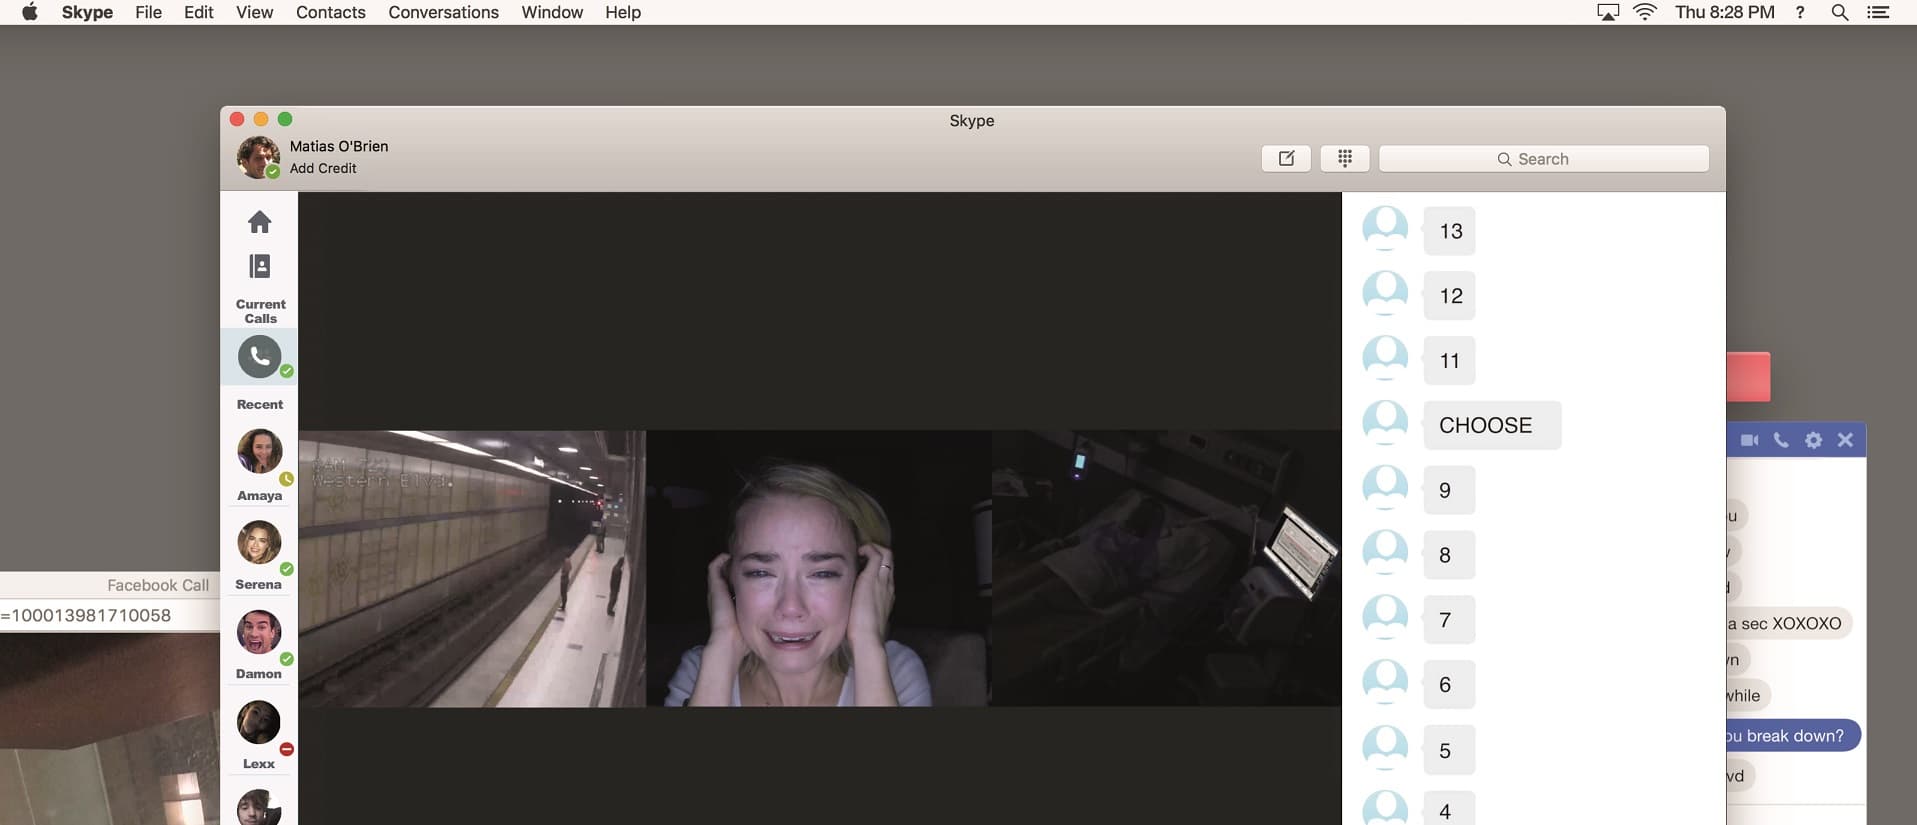Select the current call phone icon
The image size is (1917, 825).
click(x=259, y=357)
